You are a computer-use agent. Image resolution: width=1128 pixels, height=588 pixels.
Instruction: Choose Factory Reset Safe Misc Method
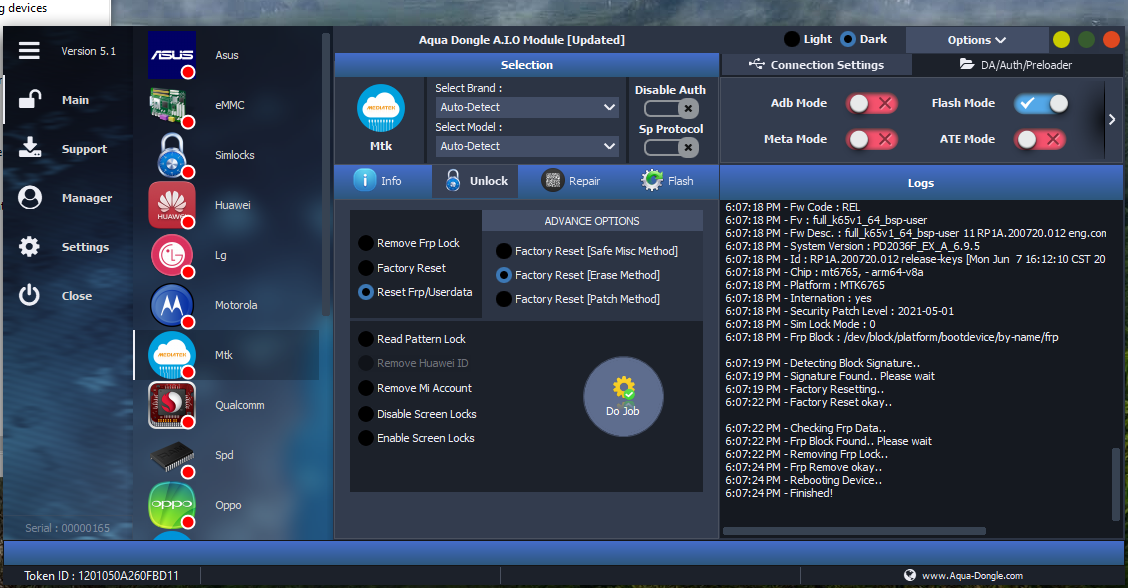tap(587, 251)
